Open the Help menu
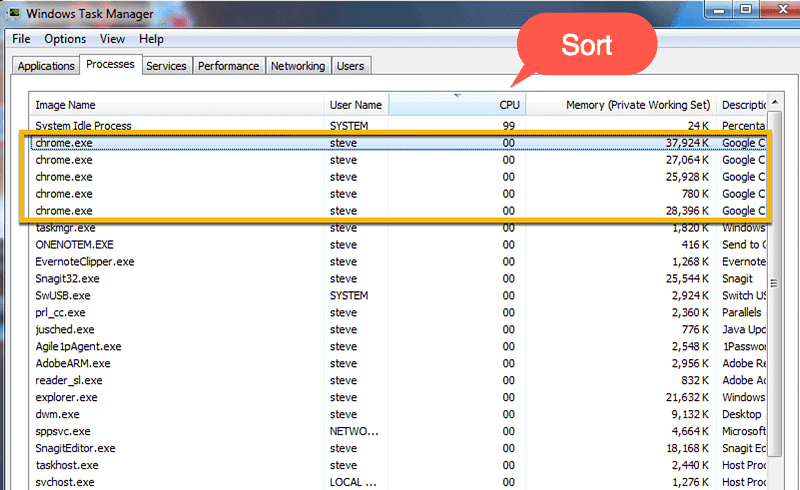This screenshot has width=800, height=490. [152, 39]
